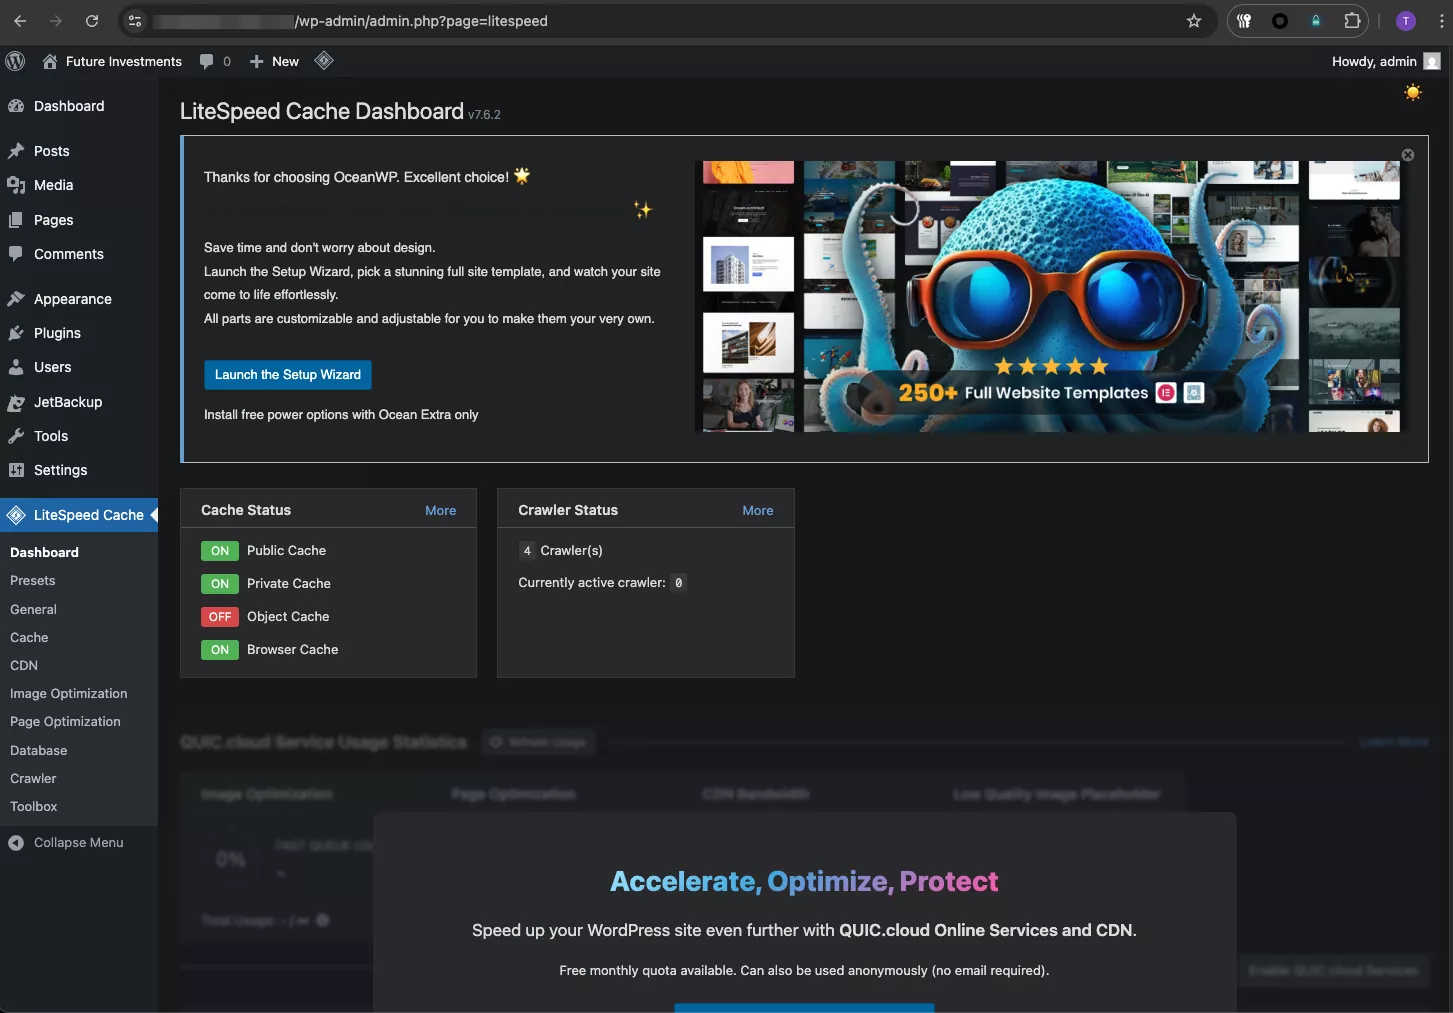Open the Plugins menu in sidebar
Viewport: 1453px width, 1013px height.
pyautogui.click(x=57, y=333)
